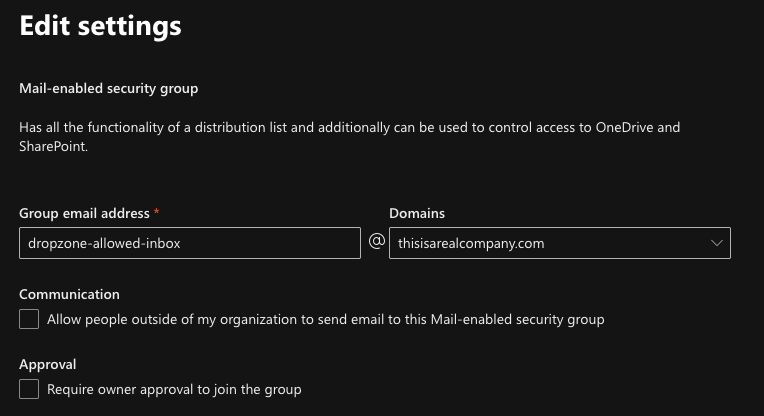The image size is (764, 416).
Task: Tick the Require owner approval checkbox
Action: pyautogui.click(x=30, y=389)
